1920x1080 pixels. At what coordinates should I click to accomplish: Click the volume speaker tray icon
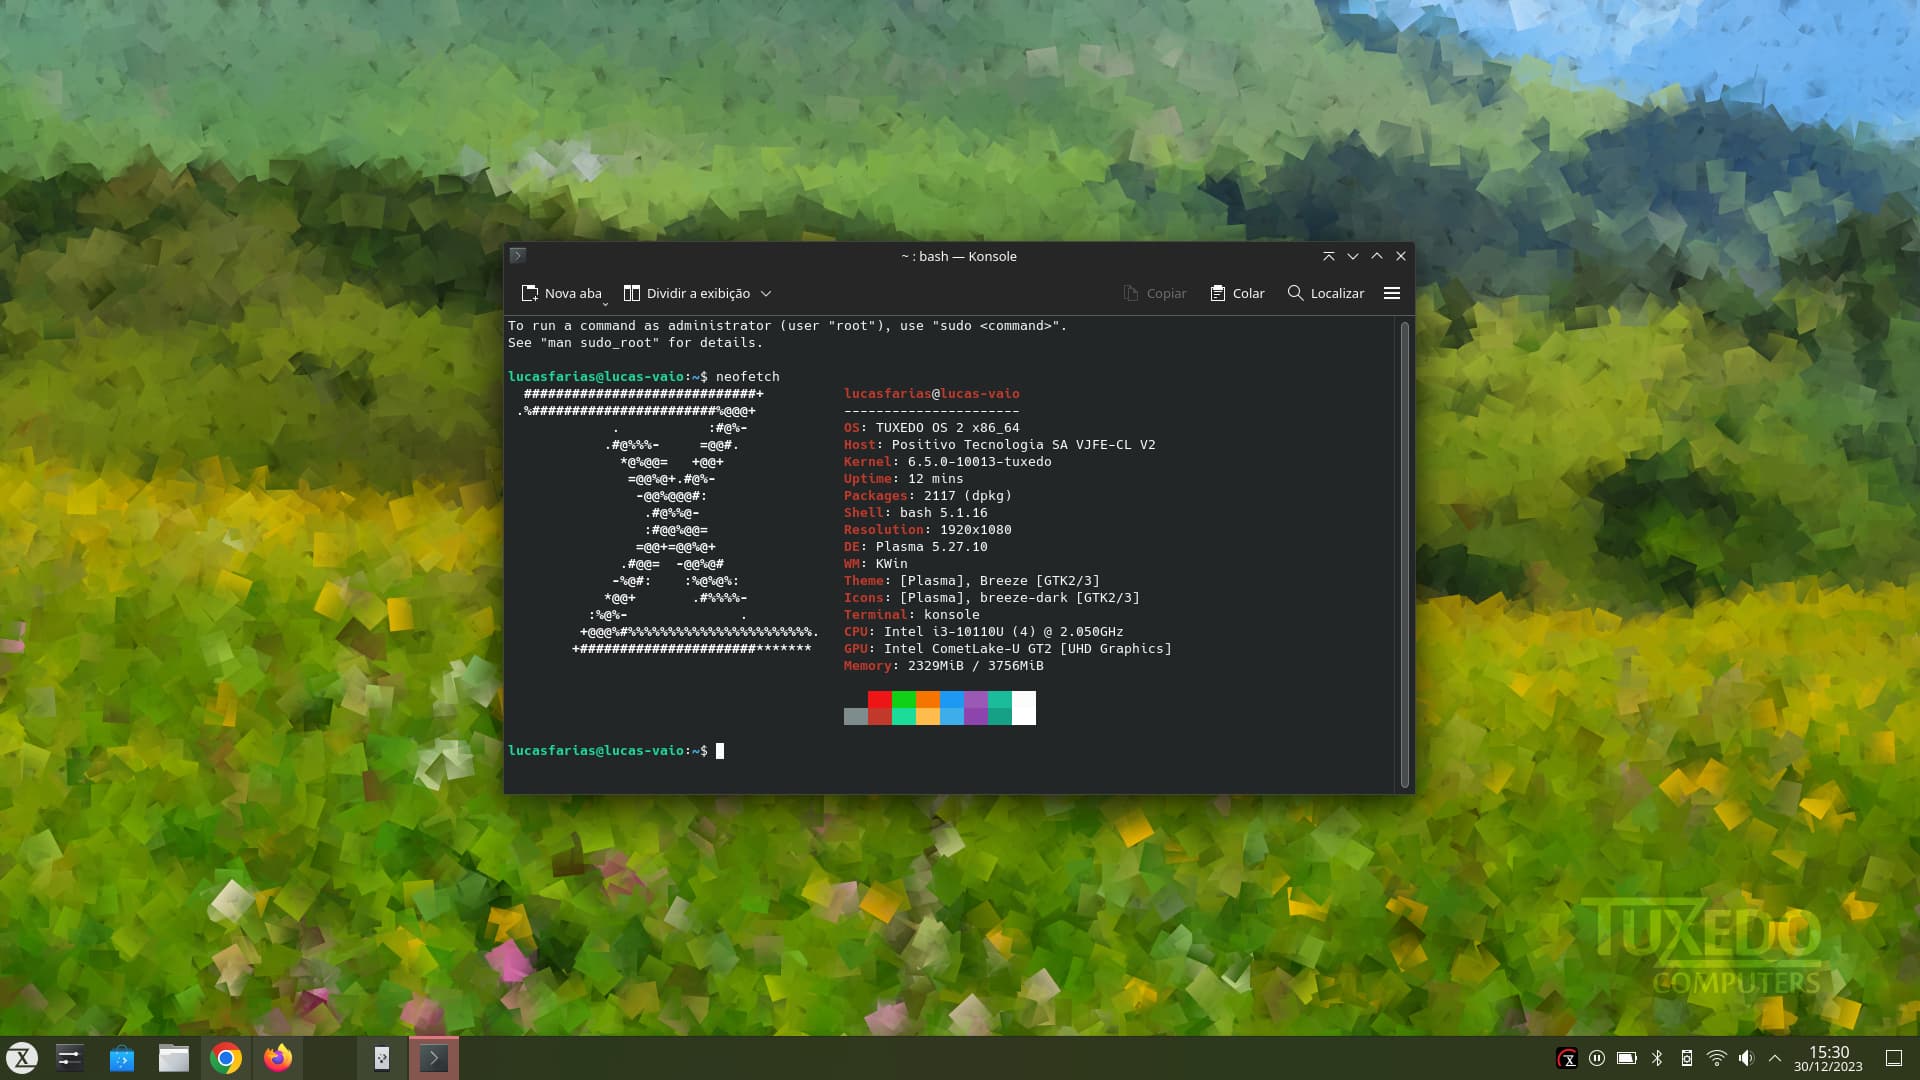(x=1746, y=1058)
